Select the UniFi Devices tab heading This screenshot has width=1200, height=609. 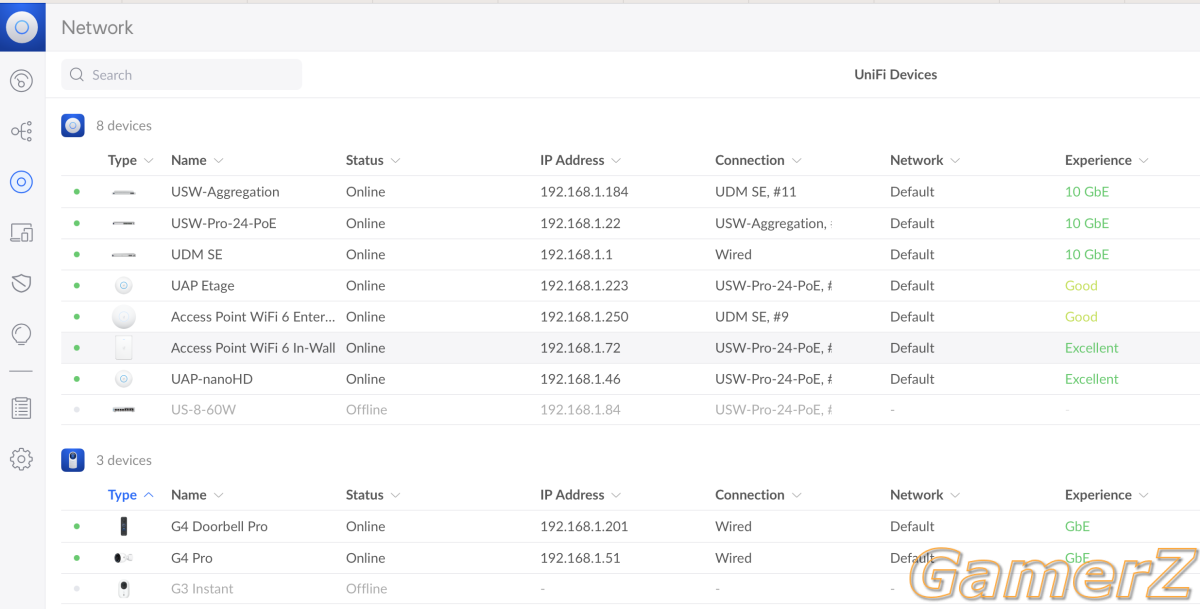[895, 75]
